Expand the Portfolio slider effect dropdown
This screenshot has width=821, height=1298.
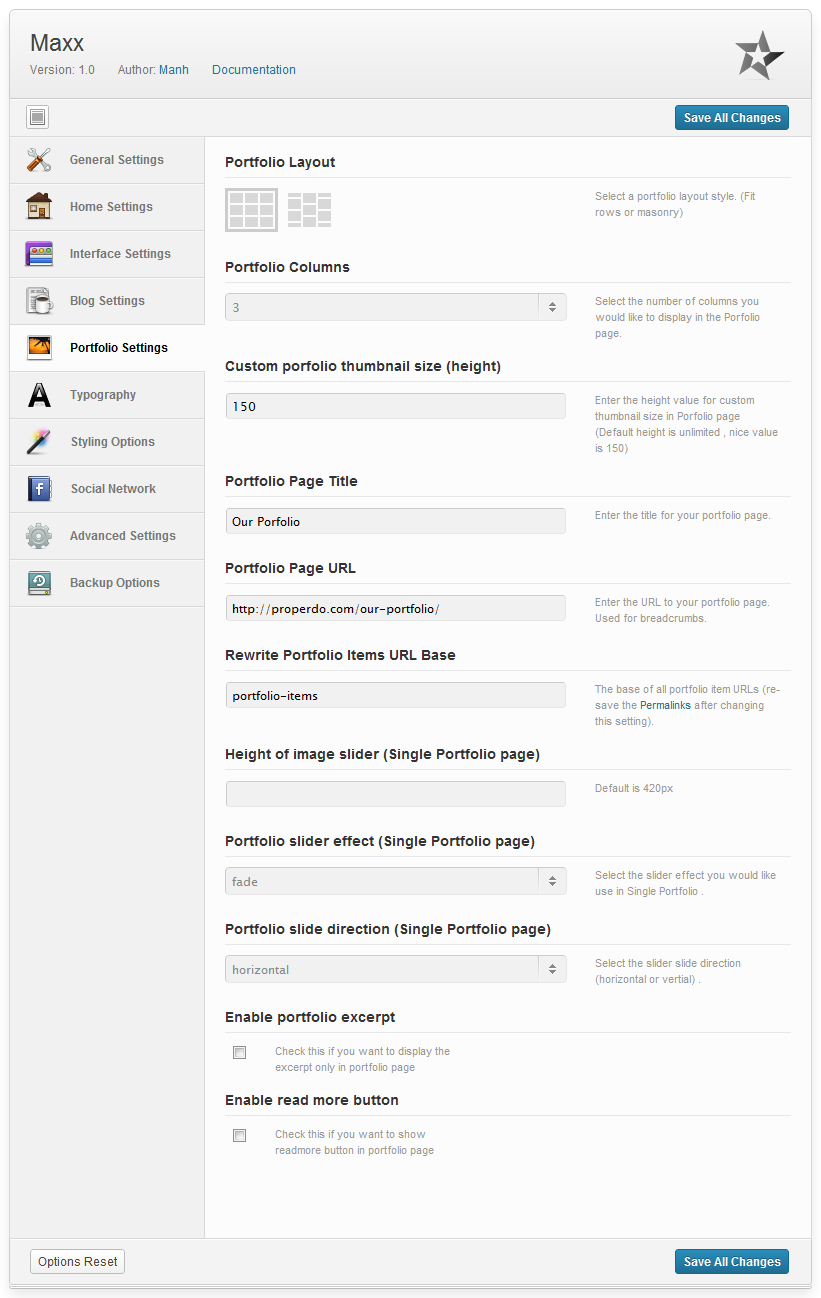point(396,881)
